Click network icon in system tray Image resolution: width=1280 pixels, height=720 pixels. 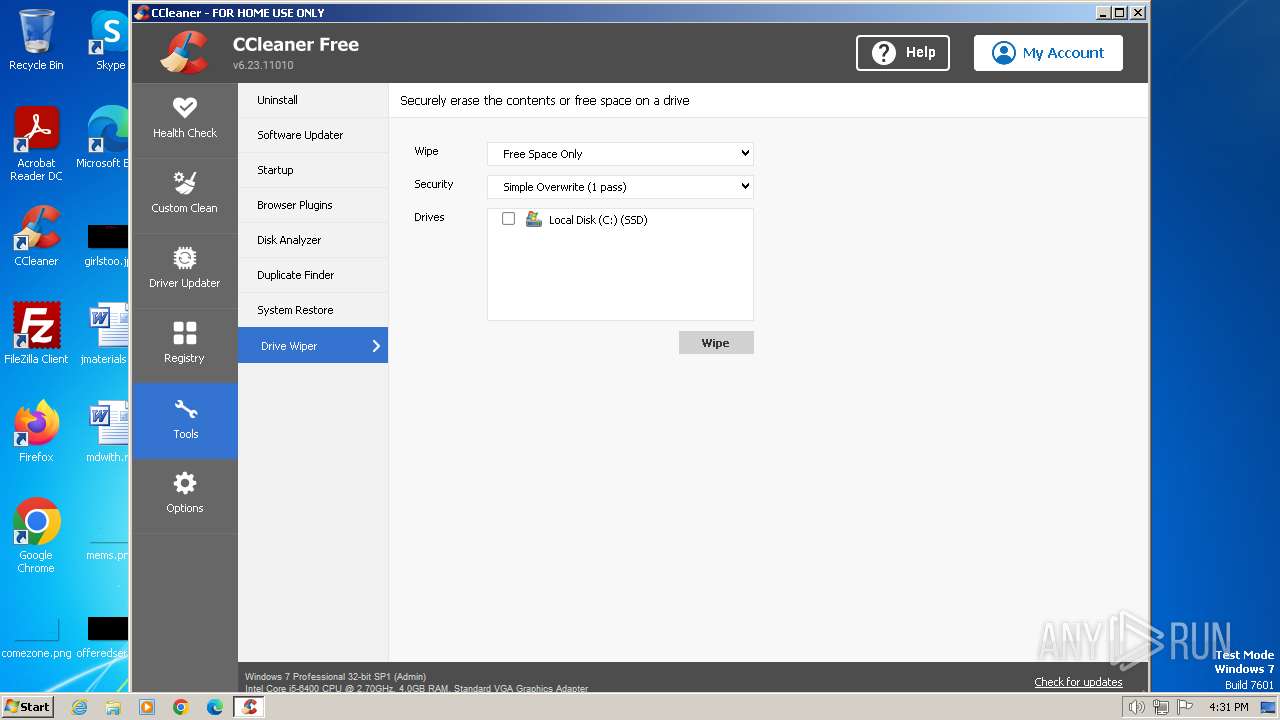tap(1161, 707)
